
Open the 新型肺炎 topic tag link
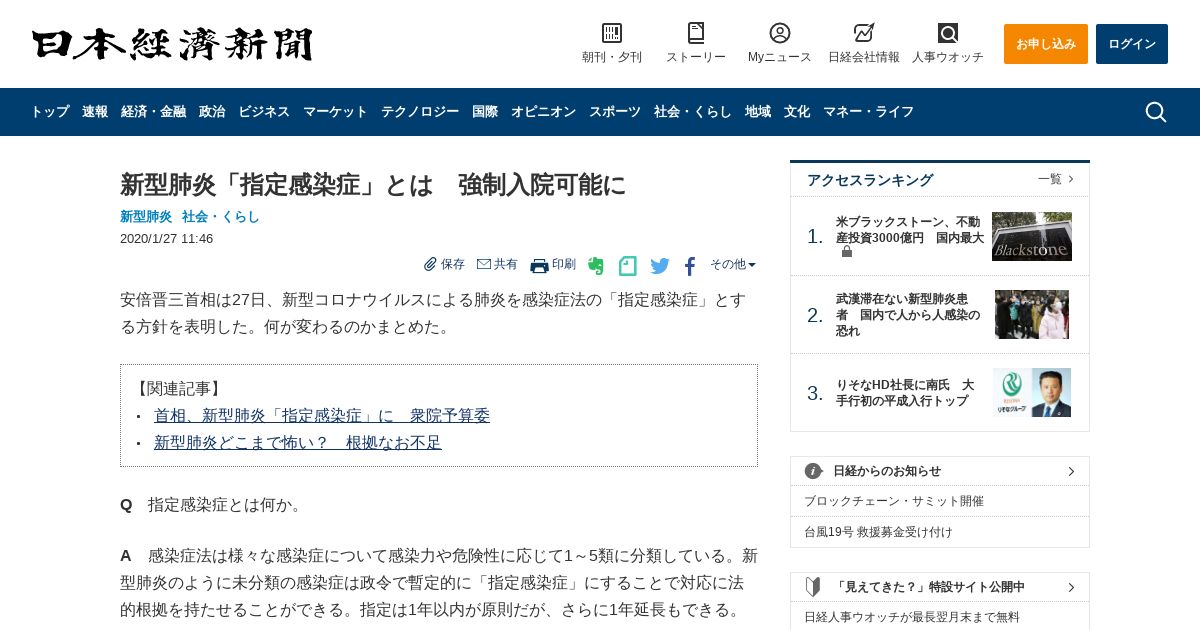click(x=146, y=217)
